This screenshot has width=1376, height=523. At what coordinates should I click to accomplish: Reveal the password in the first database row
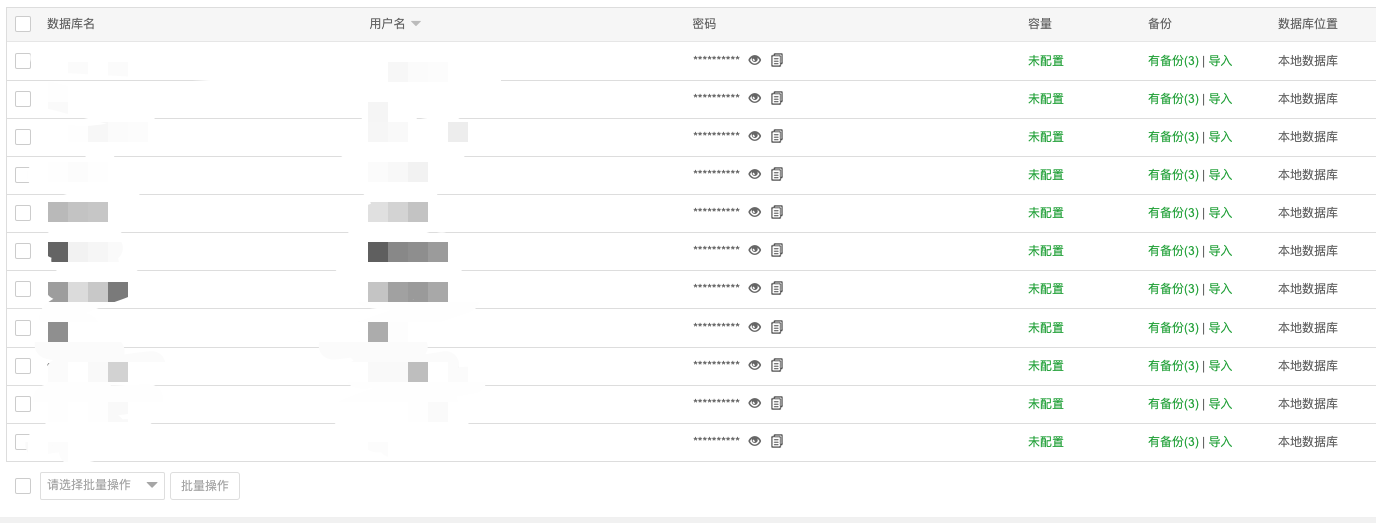tap(755, 60)
